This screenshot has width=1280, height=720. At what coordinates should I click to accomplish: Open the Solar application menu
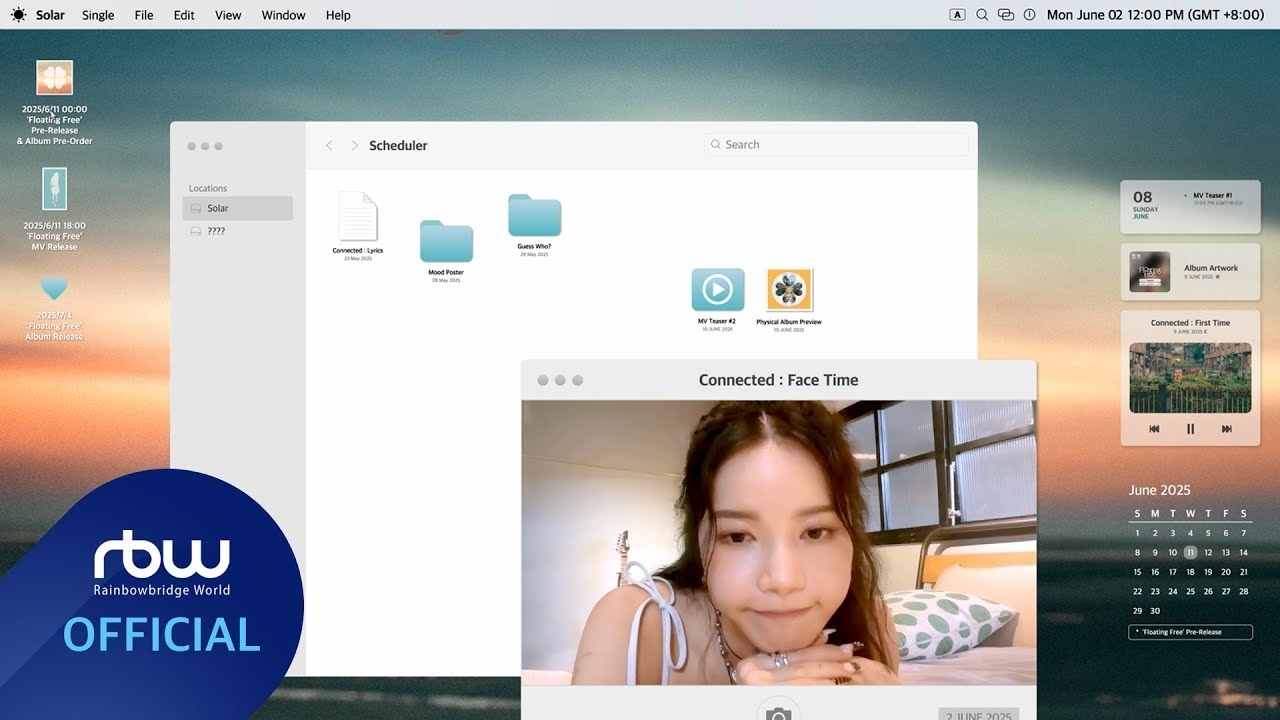[x=50, y=15]
